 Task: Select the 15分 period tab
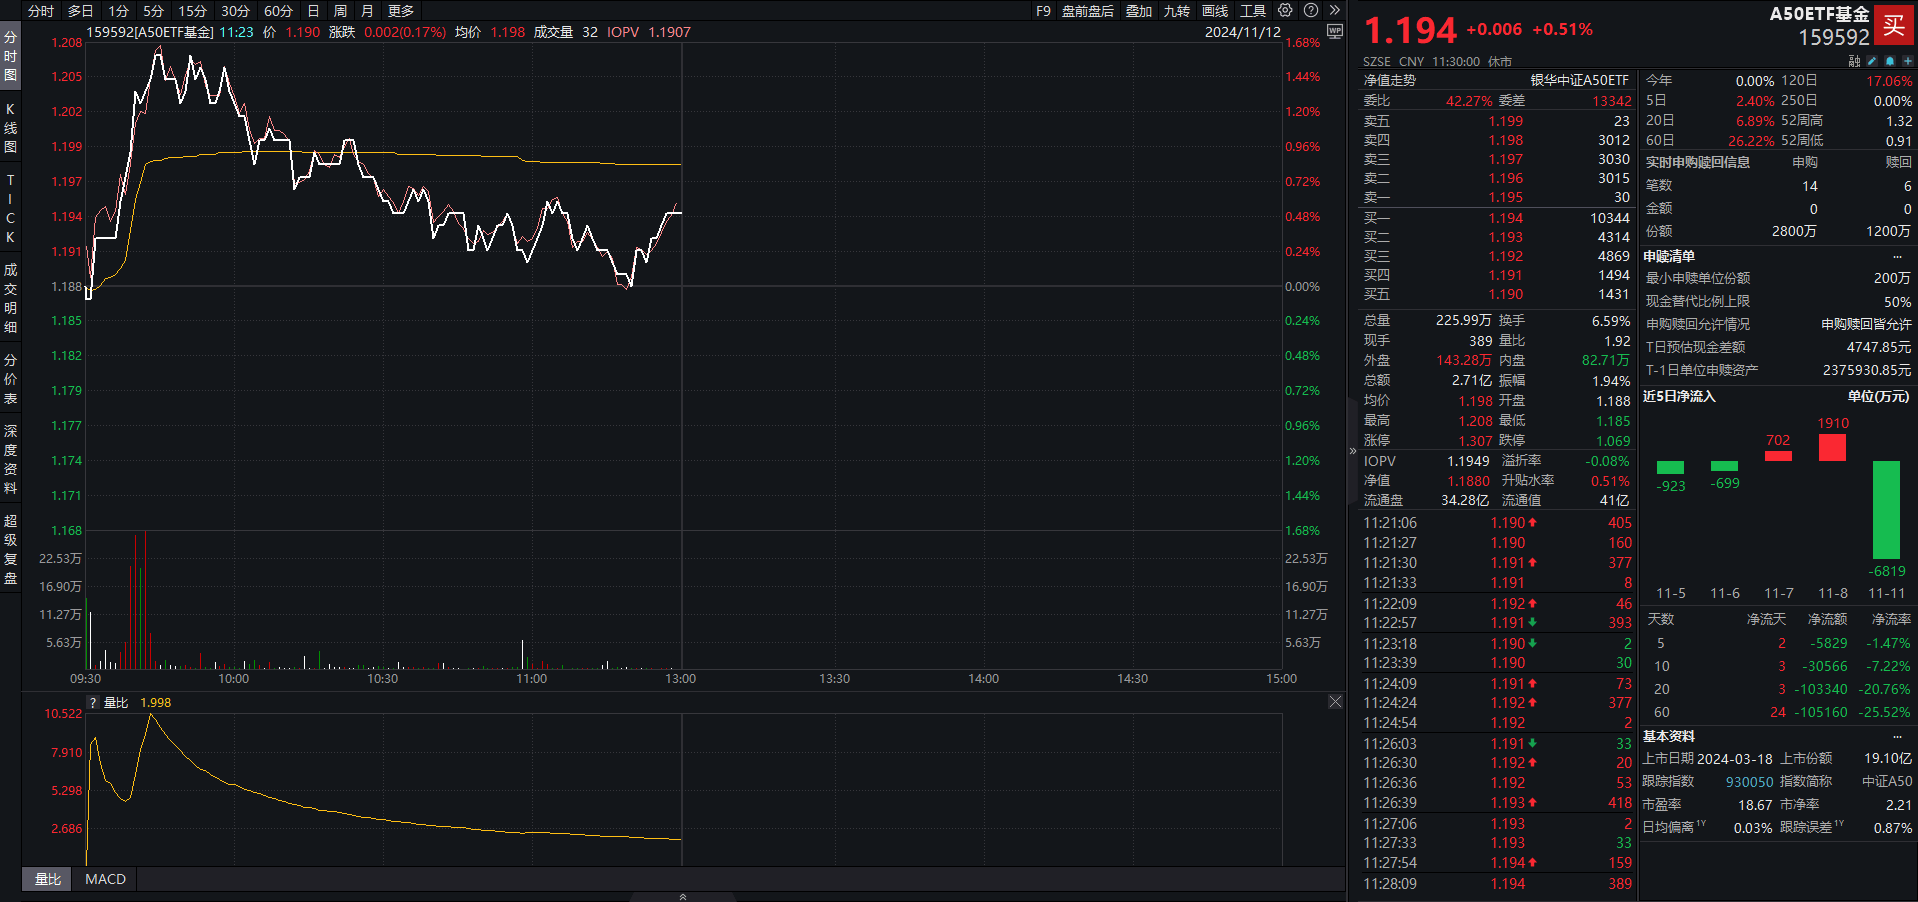[x=192, y=11]
